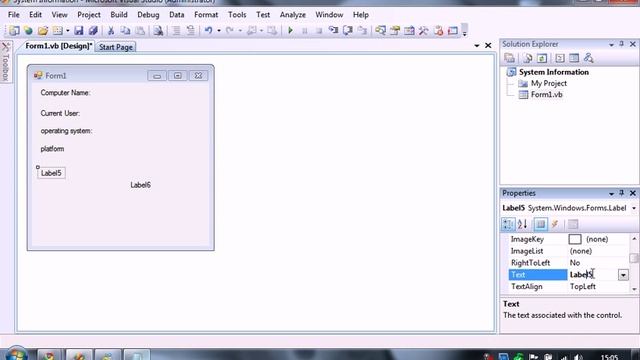Click the Stop Debugging square icon
The image size is (640, 360).
click(x=319, y=31)
